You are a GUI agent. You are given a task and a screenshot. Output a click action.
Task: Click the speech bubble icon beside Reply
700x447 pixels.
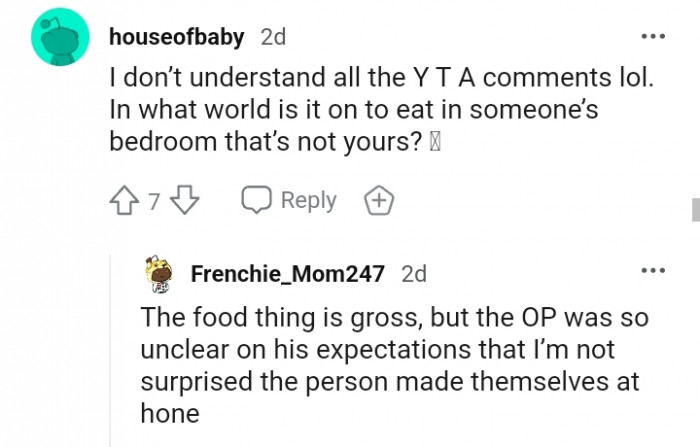click(257, 201)
